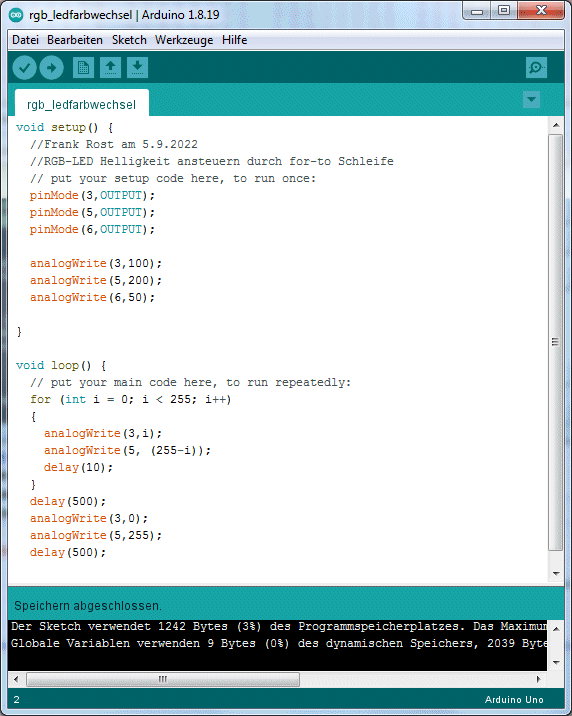The image size is (572, 716).
Task: Upload the sketch with the arrow button
Action: 52,68
